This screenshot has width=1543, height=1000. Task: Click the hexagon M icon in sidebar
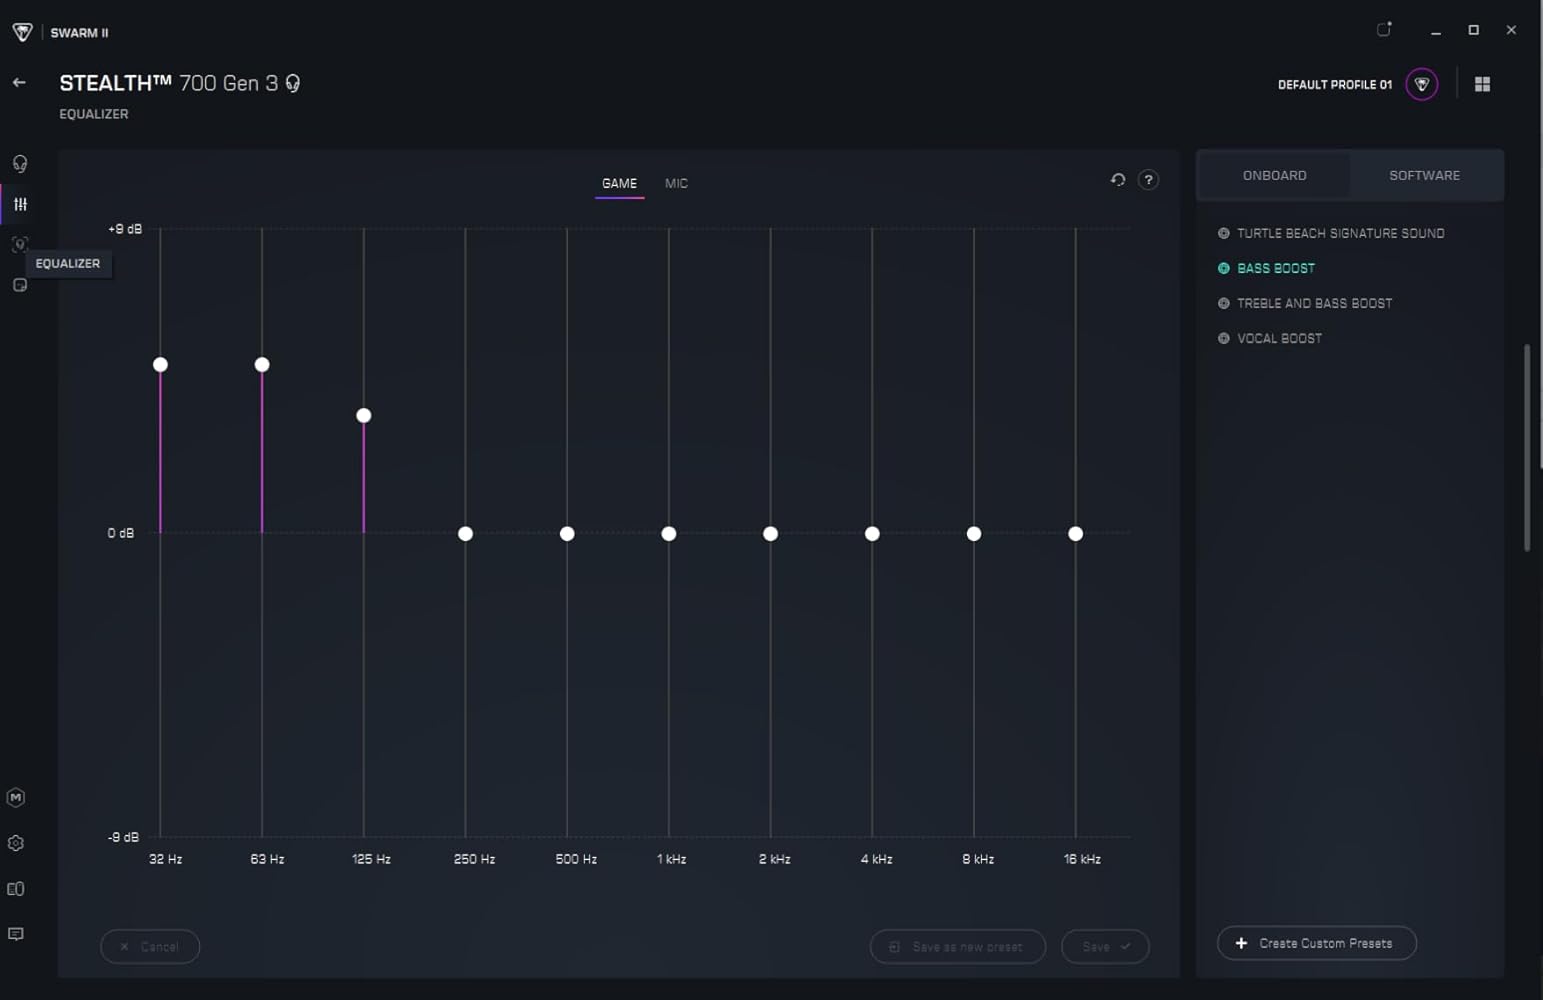(16, 797)
